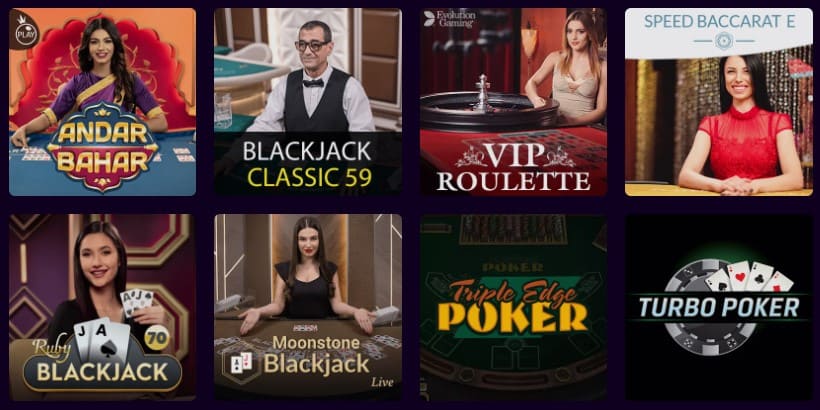Select the Speed Baccarat E title header
Screen dimensions: 820x410
coord(719,21)
